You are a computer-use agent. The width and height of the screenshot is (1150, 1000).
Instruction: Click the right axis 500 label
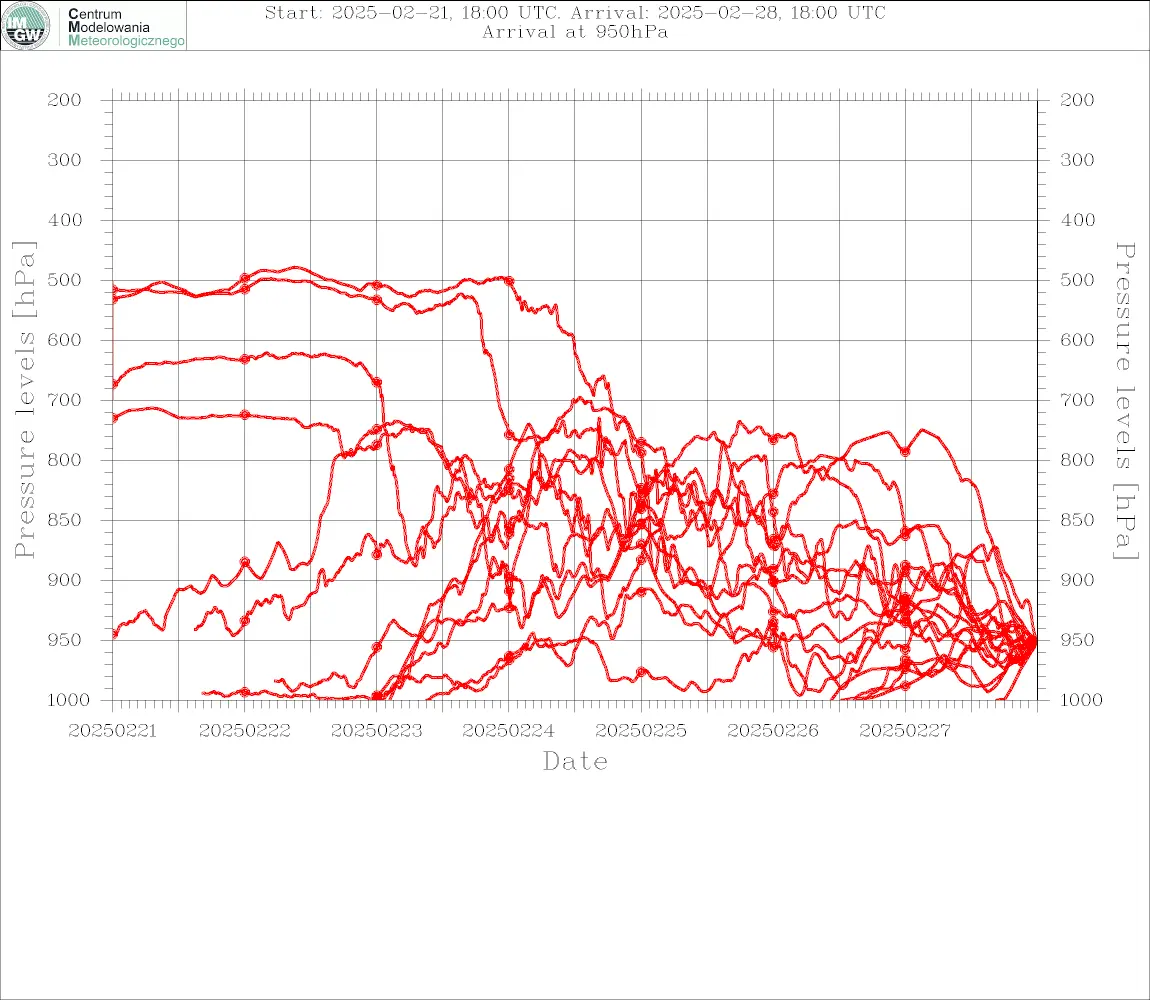pyautogui.click(x=1077, y=280)
